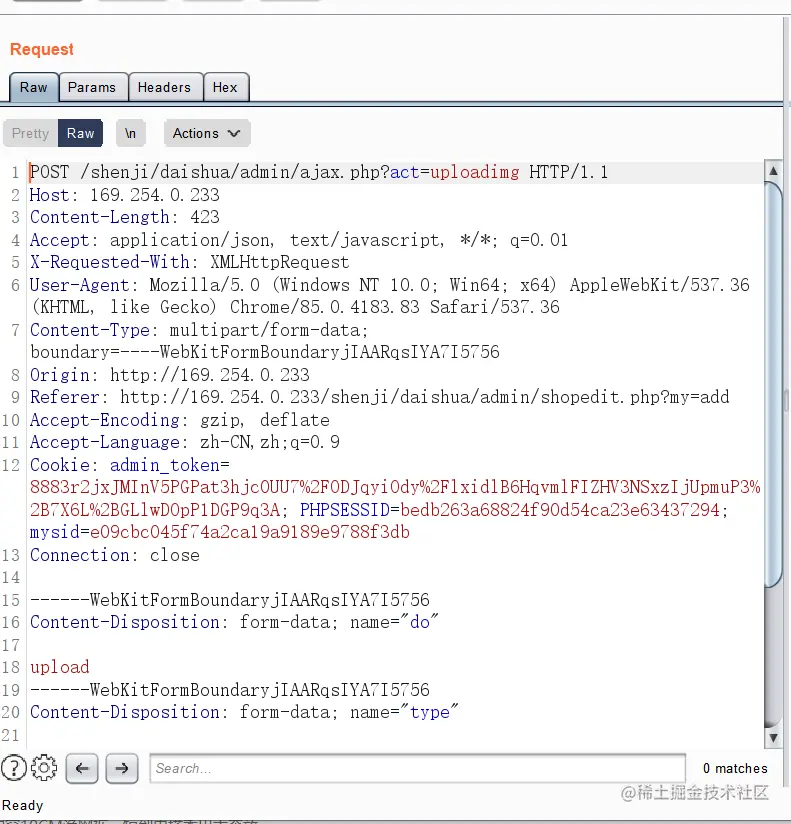Focus the Search input field
The image size is (791, 824).
(x=418, y=768)
